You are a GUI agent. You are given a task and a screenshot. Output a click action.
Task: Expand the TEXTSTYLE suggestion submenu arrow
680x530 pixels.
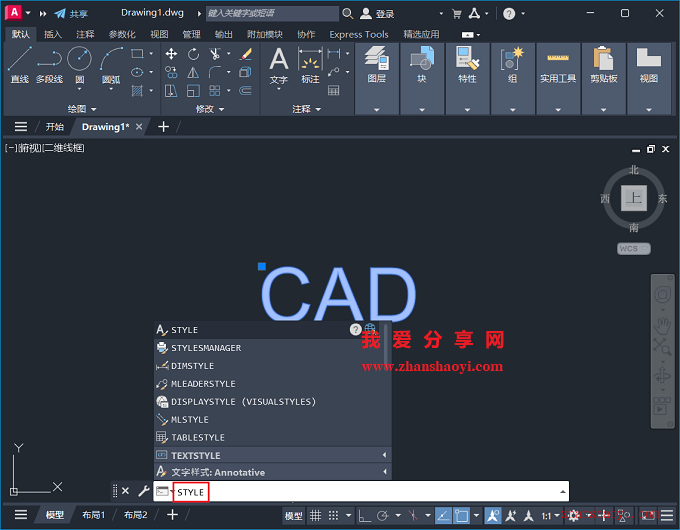(x=384, y=455)
